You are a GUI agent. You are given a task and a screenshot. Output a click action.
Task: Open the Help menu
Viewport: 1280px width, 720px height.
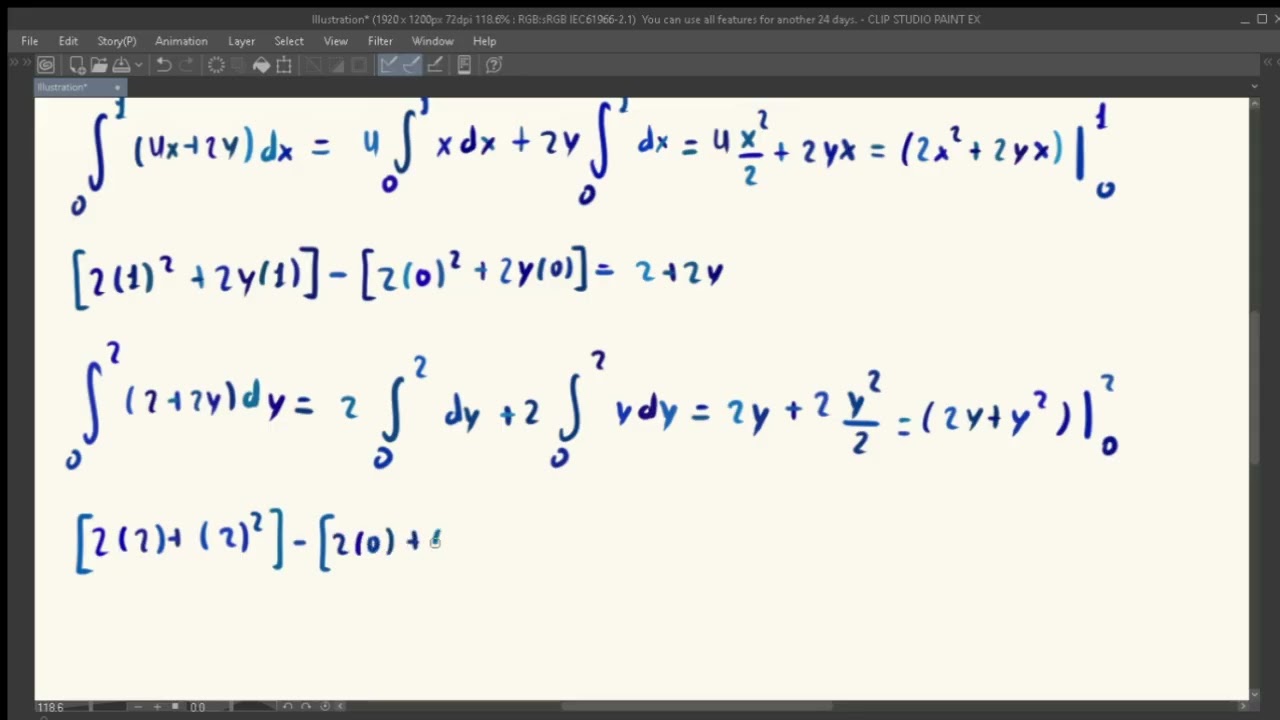pos(485,41)
